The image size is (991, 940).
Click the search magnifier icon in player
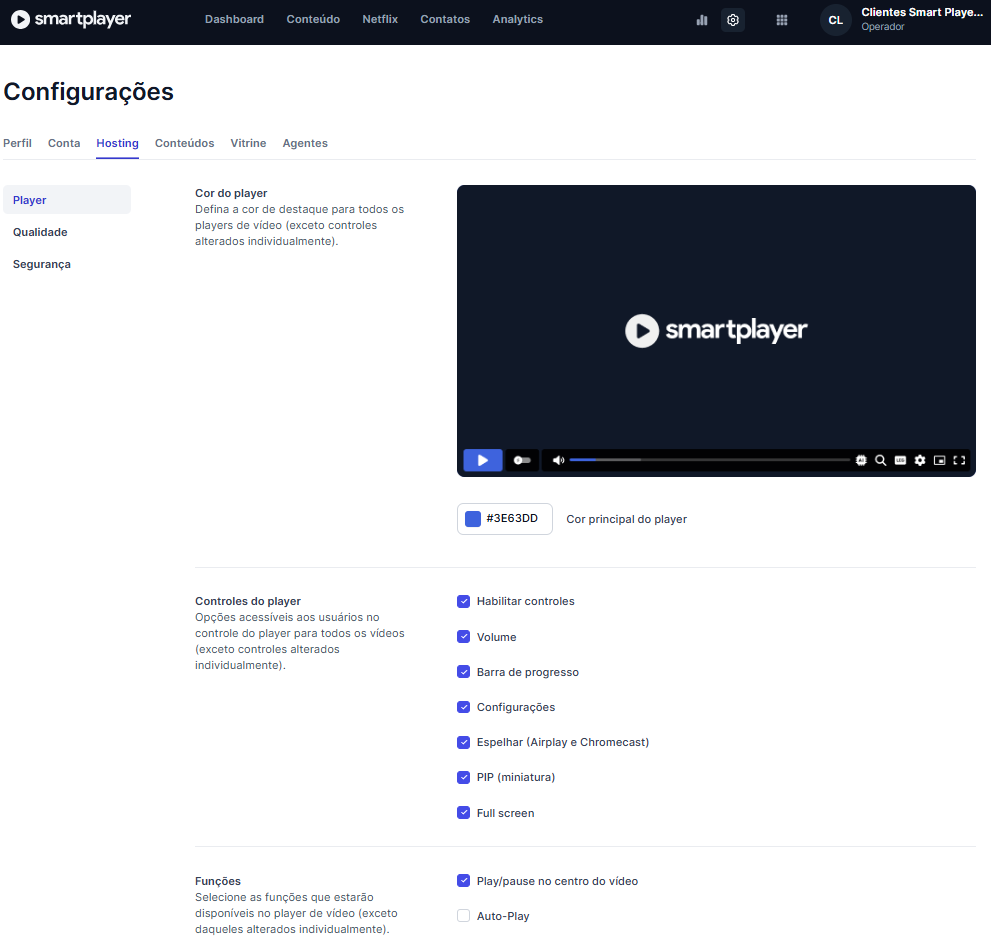pyautogui.click(x=880, y=460)
